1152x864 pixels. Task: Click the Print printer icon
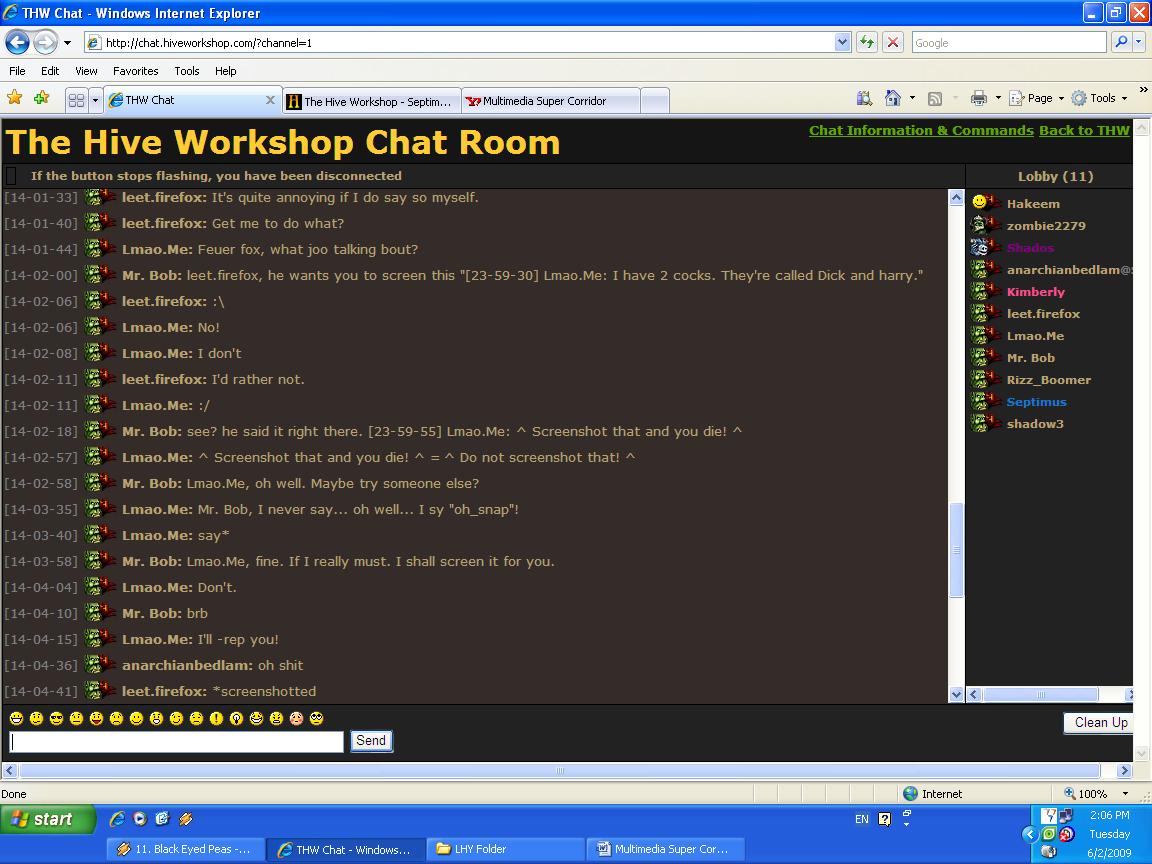[979, 98]
